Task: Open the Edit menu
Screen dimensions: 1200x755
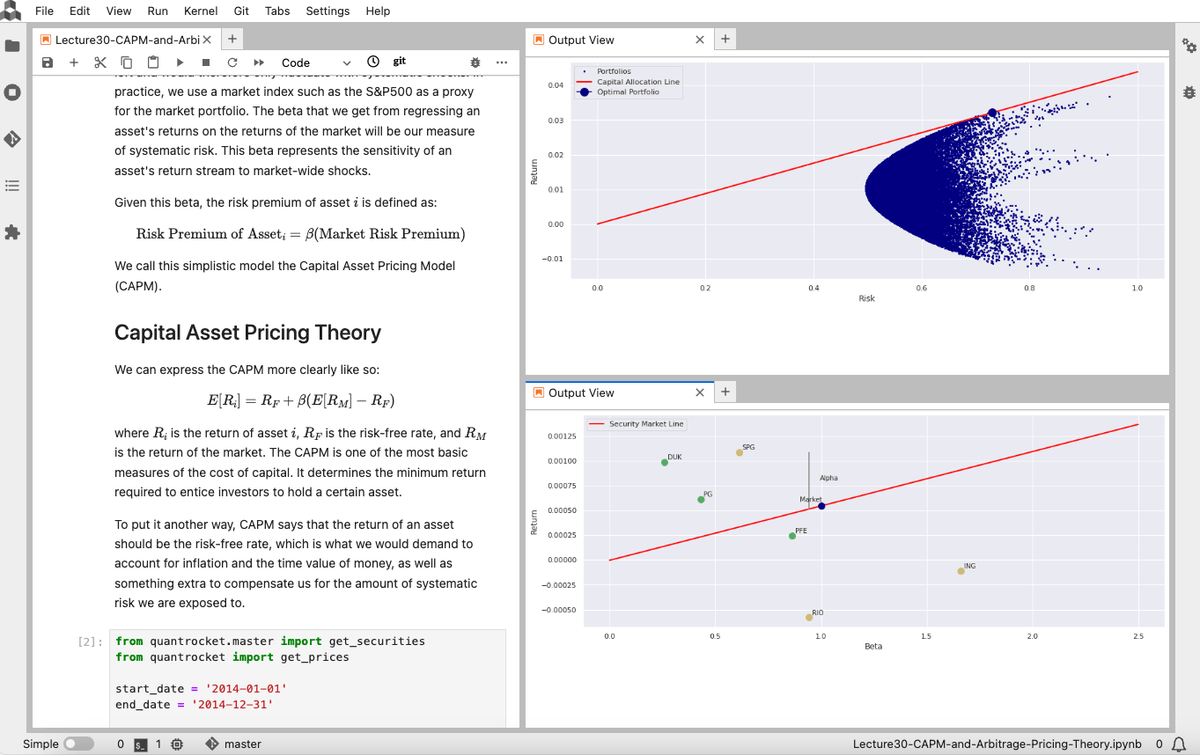Action: point(80,11)
